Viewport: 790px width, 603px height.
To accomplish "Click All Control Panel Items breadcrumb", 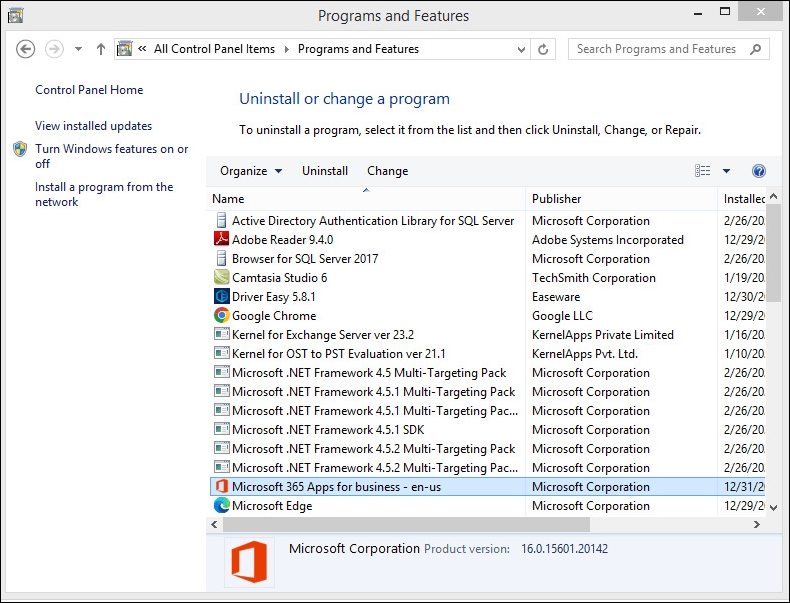I will point(214,49).
